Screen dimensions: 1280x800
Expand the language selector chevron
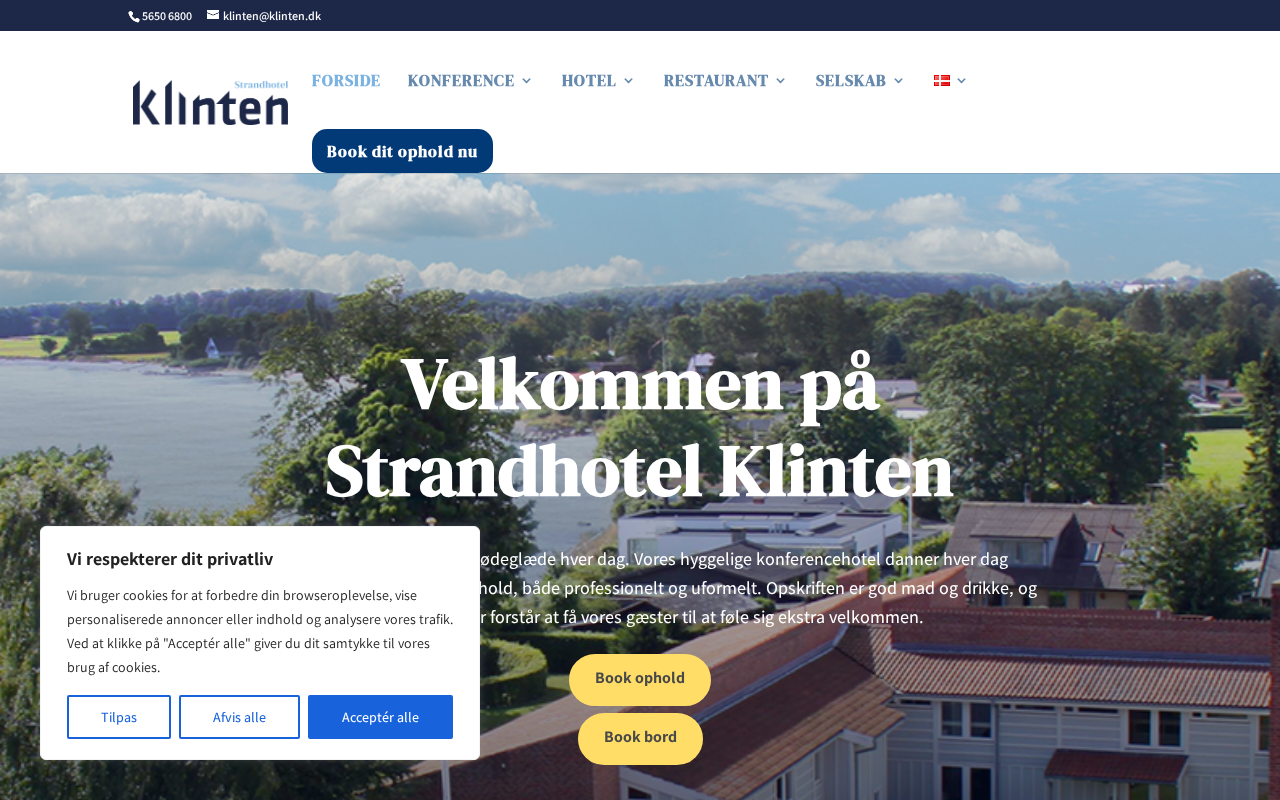[x=962, y=81]
